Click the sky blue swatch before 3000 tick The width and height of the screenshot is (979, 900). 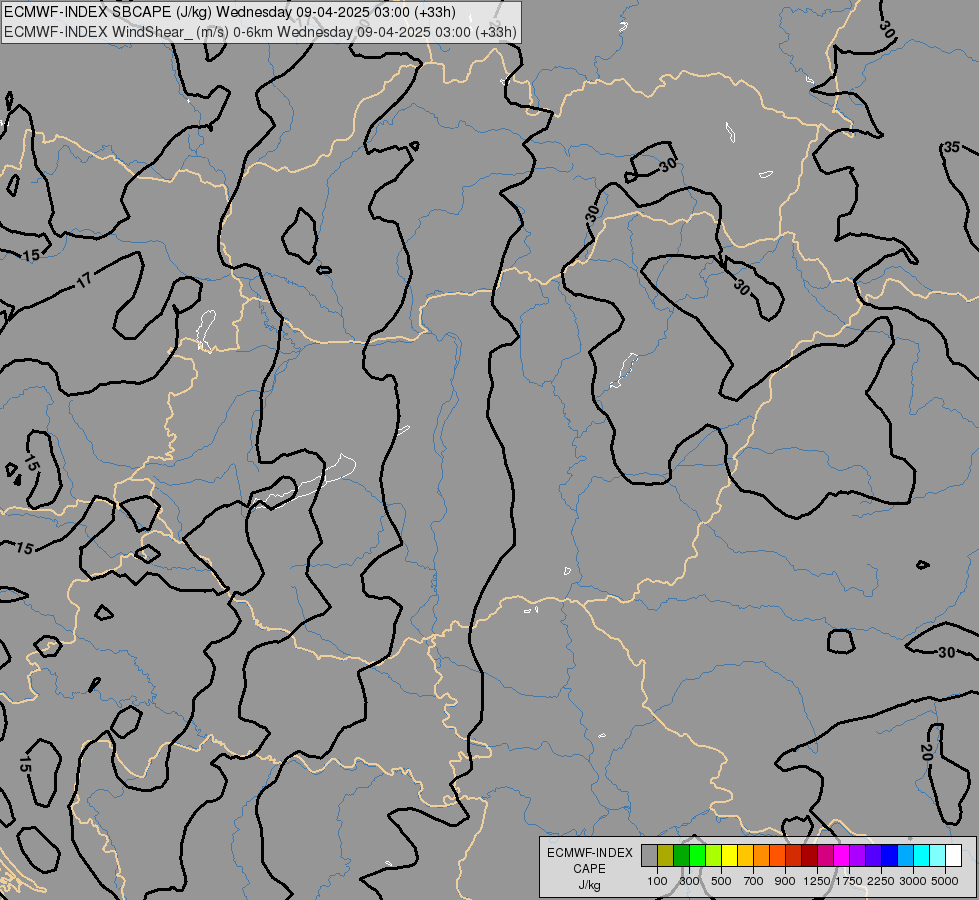[x=905, y=855]
